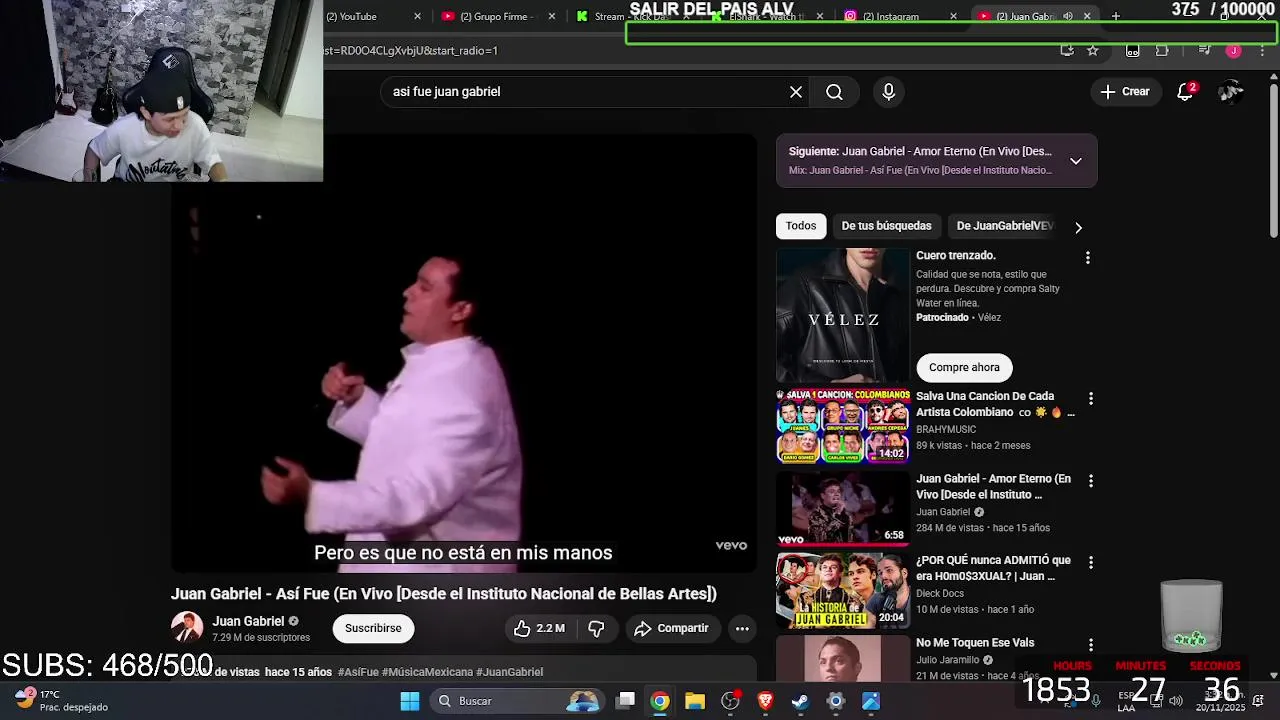Open the Chrome three-dot menu
The image size is (1280, 720).
coord(1262,50)
